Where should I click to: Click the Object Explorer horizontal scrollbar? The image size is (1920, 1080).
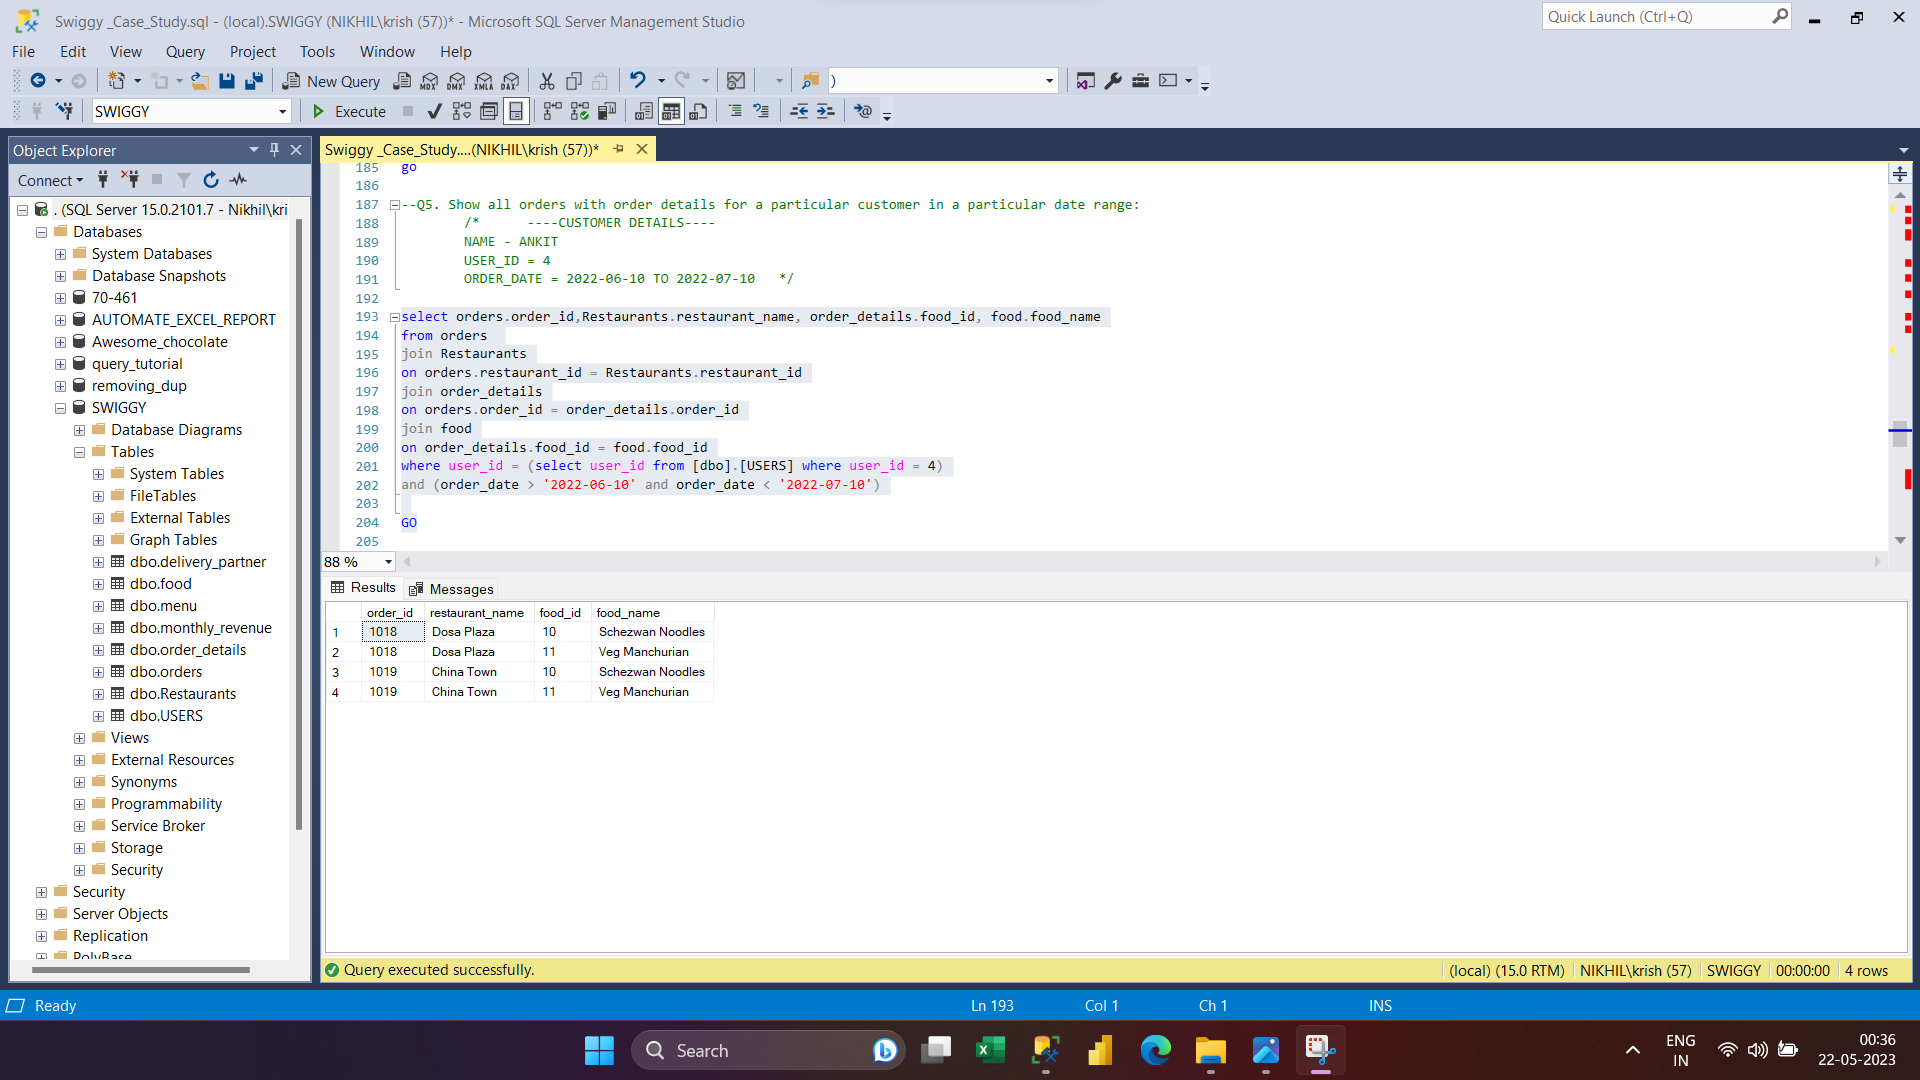coord(140,969)
